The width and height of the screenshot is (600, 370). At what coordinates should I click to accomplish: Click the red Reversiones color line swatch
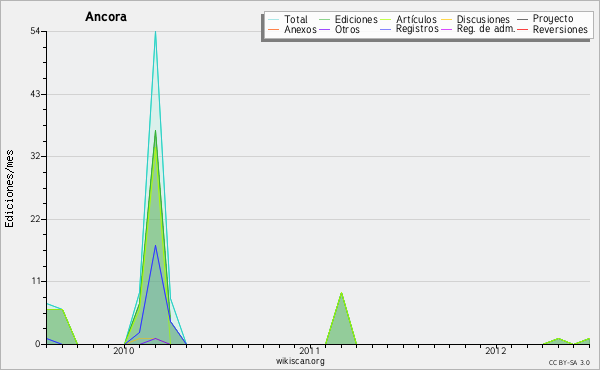523,29
